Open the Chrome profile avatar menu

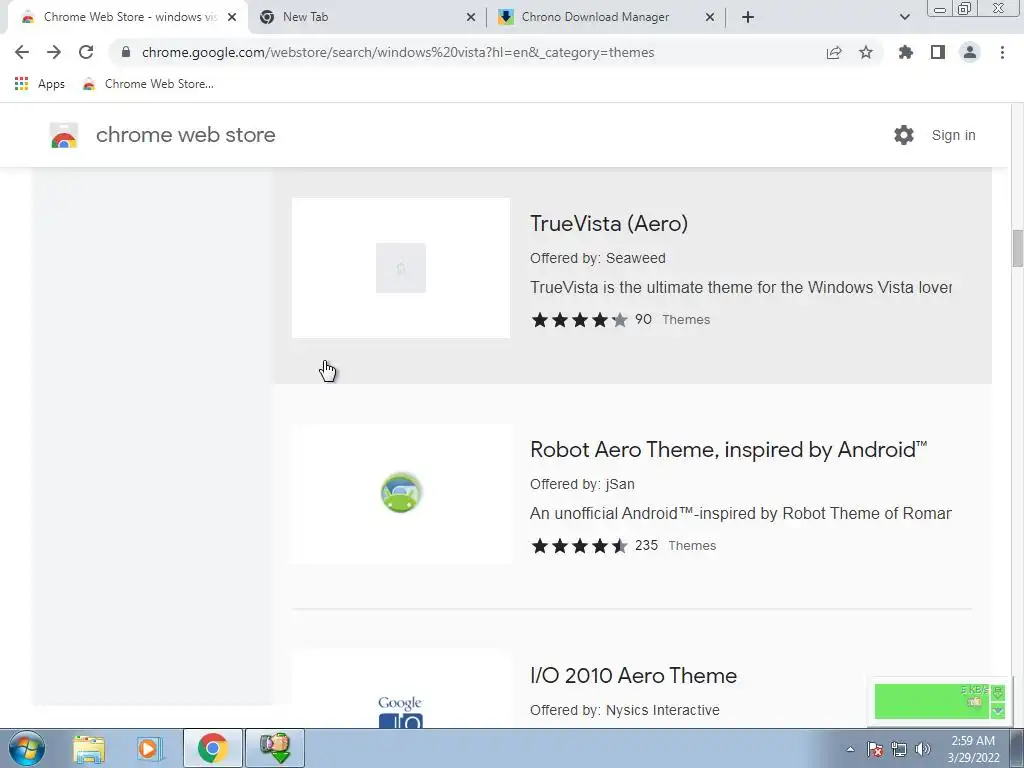970,52
